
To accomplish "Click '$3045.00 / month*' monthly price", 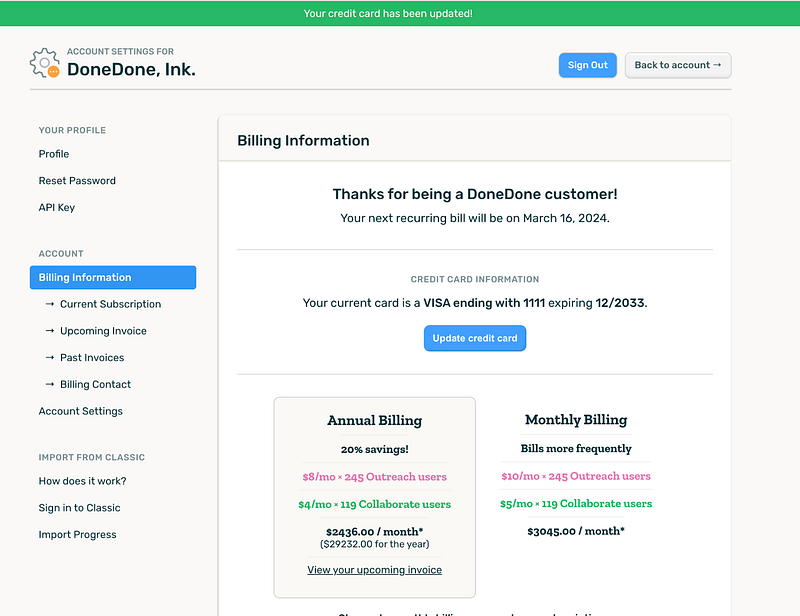I will pyautogui.click(x=576, y=531).
